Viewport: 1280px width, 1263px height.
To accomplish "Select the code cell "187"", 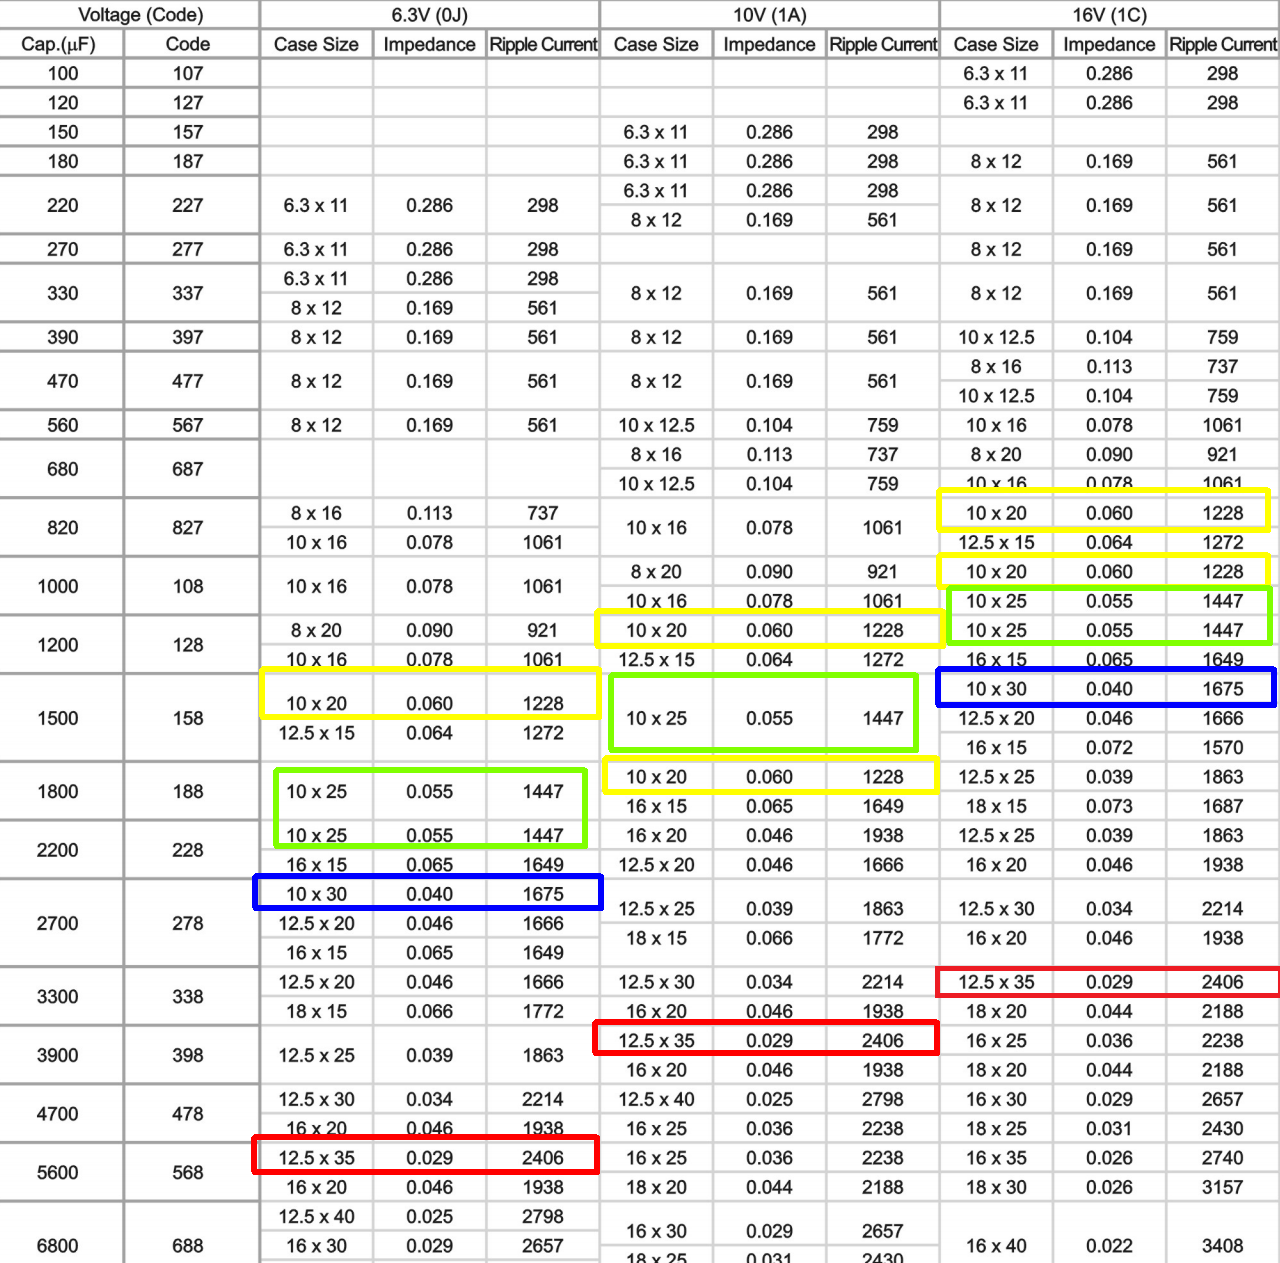I will [188, 161].
